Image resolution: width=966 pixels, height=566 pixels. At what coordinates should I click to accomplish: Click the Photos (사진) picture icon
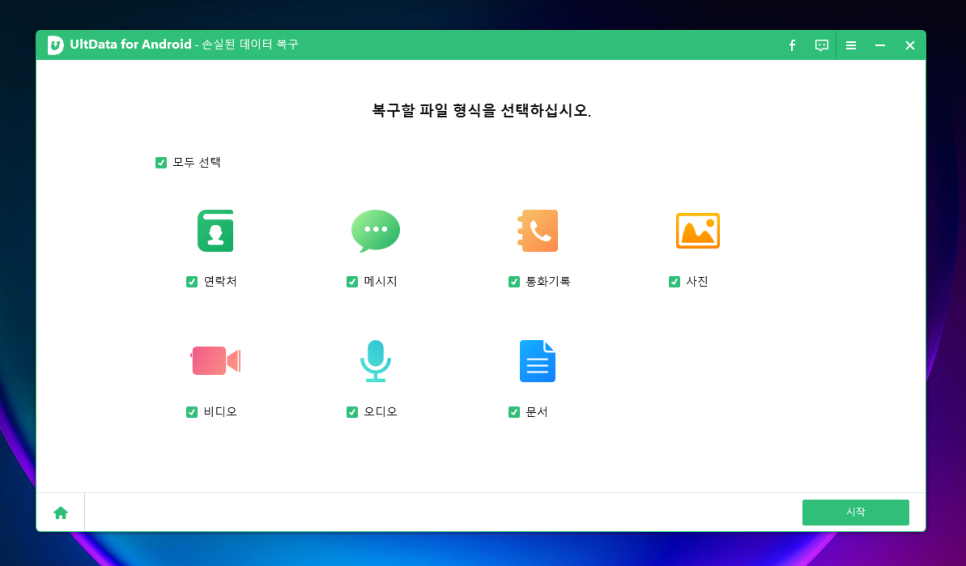697,231
